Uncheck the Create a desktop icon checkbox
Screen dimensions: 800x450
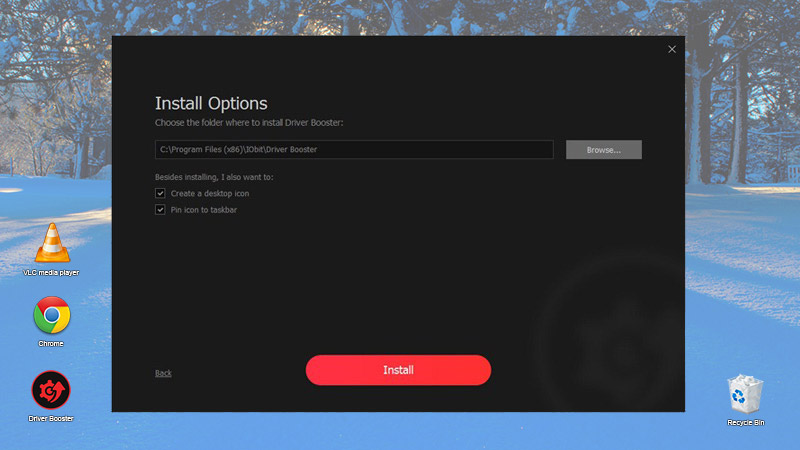pos(160,193)
